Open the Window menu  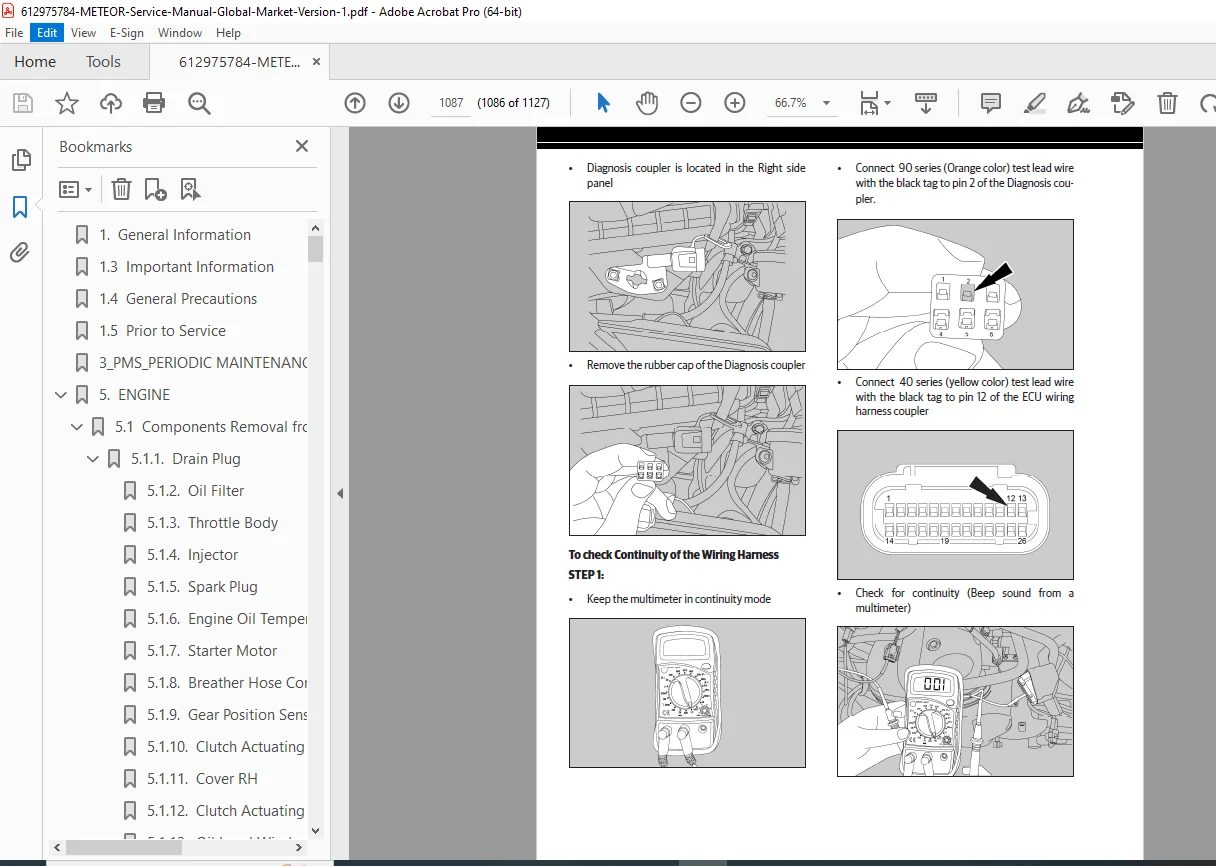click(x=180, y=33)
